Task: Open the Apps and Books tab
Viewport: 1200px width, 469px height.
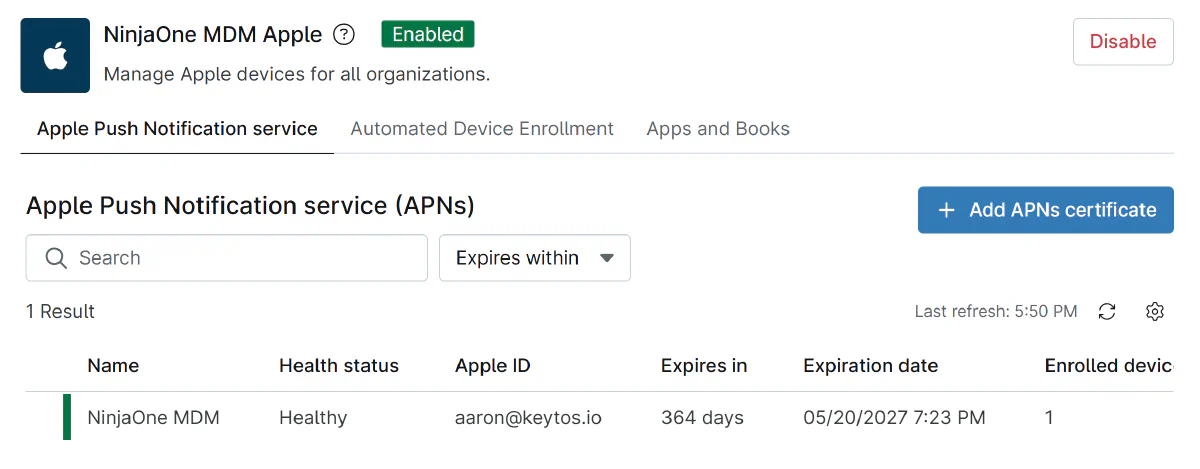Action: tap(718, 129)
